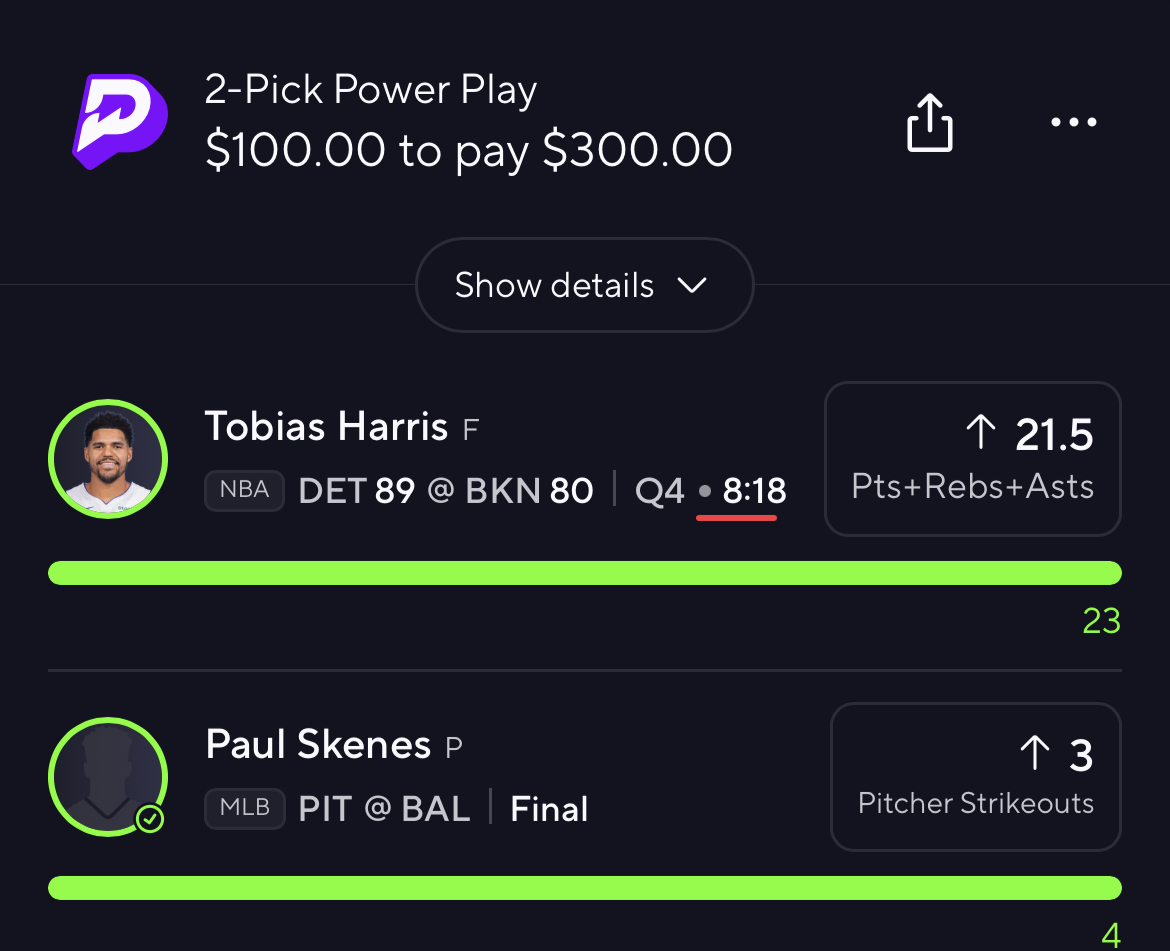The height and width of the screenshot is (951, 1170).
Task: Open the Paul Skenes player name
Action: tap(318, 745)
